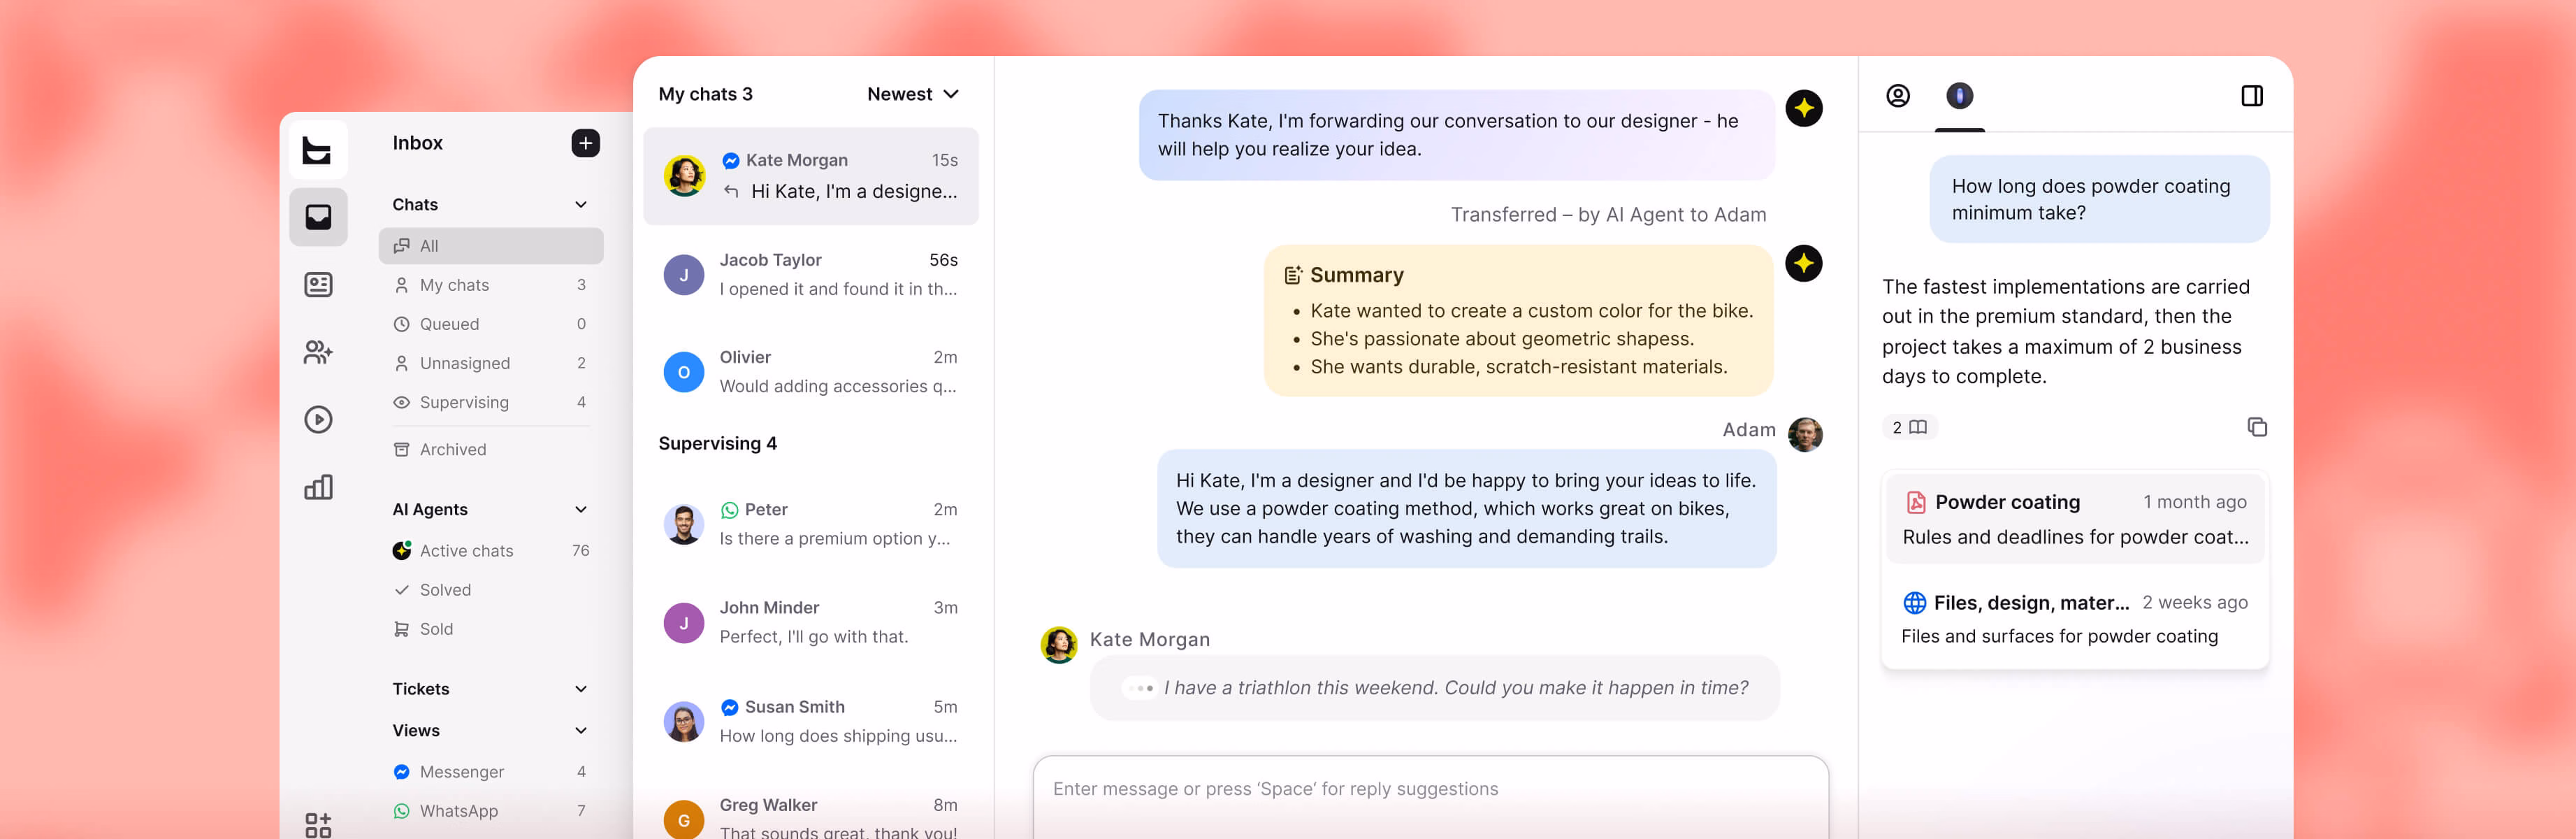Open Solved under AI Agents
The image size is (2576, 839).
coord(491,590)
